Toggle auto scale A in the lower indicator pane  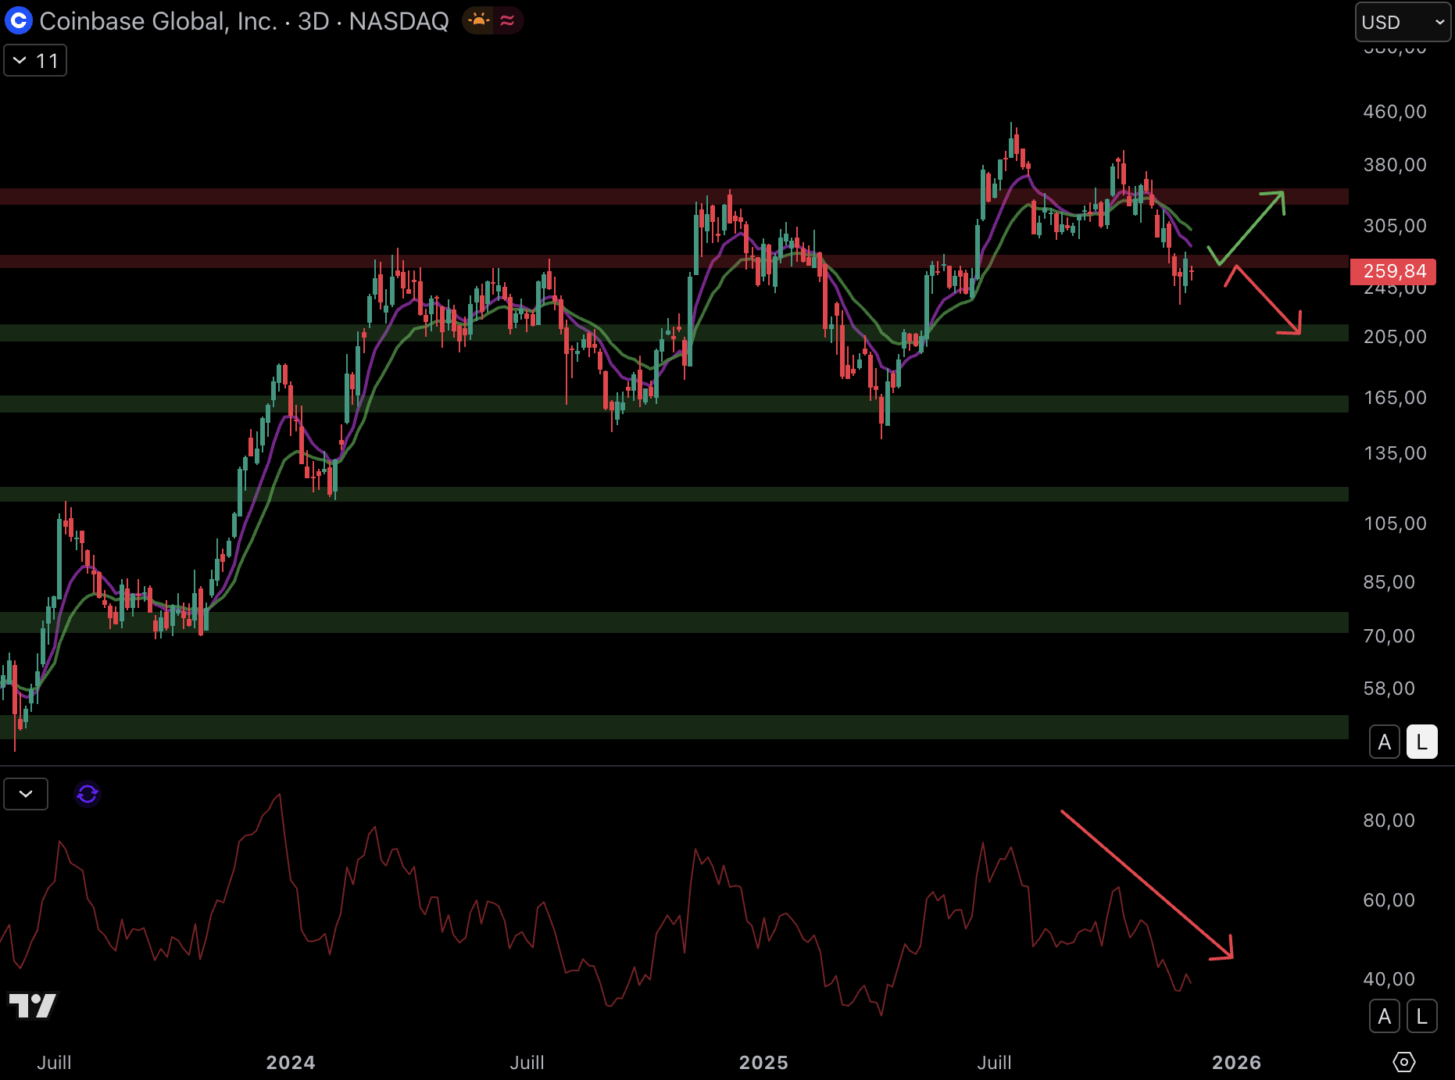coord(1384,1017)
